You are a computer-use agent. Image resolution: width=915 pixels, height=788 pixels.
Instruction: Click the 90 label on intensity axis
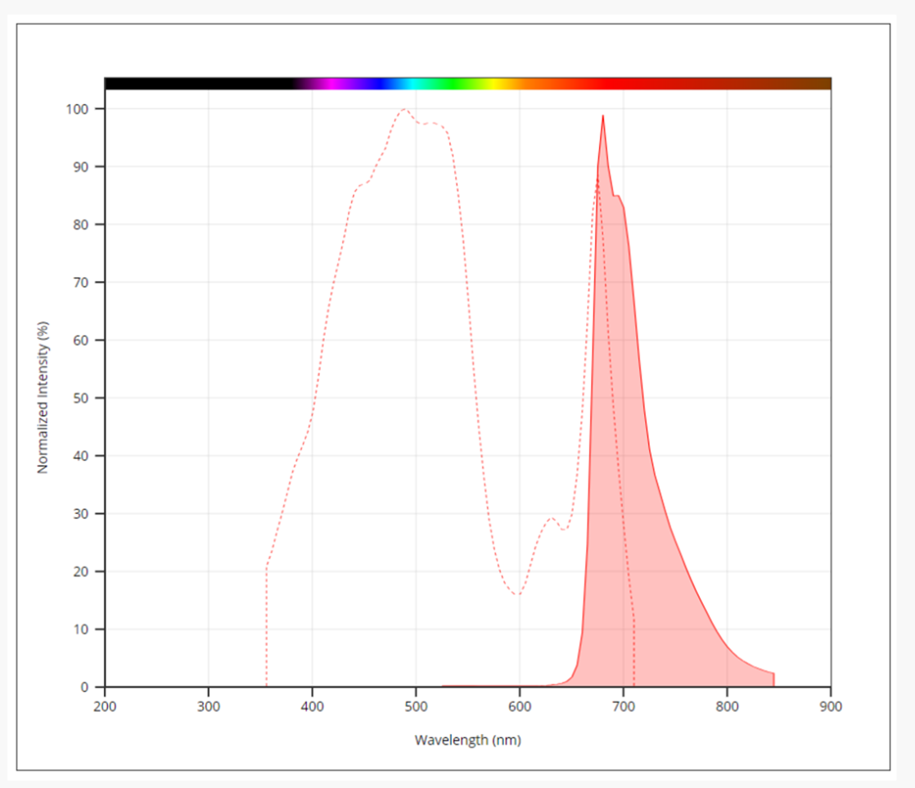pyautogui.click(x=81, y=167)
